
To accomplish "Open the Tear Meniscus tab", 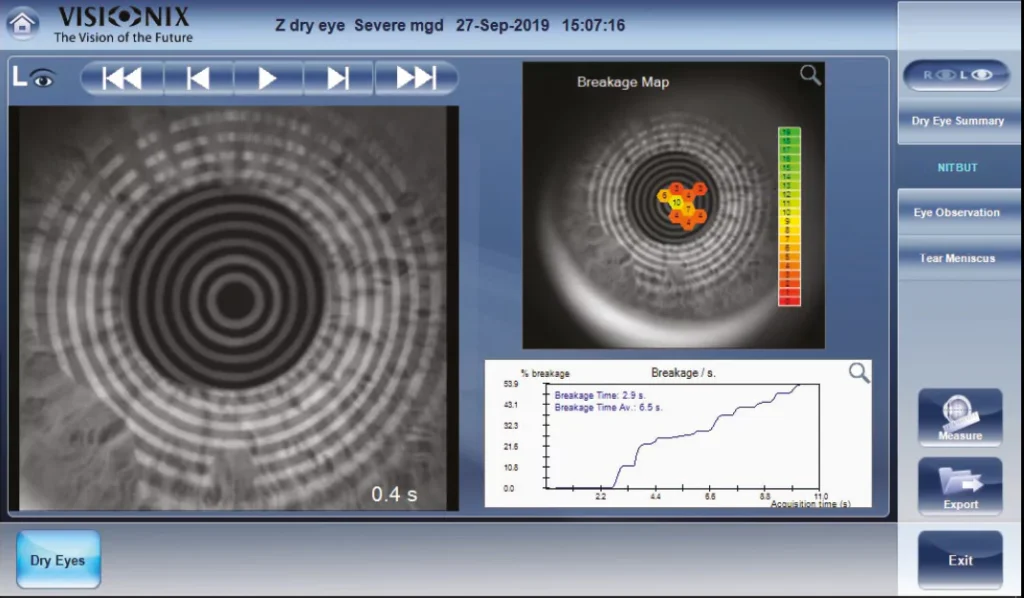I will [x=957, y=258].
